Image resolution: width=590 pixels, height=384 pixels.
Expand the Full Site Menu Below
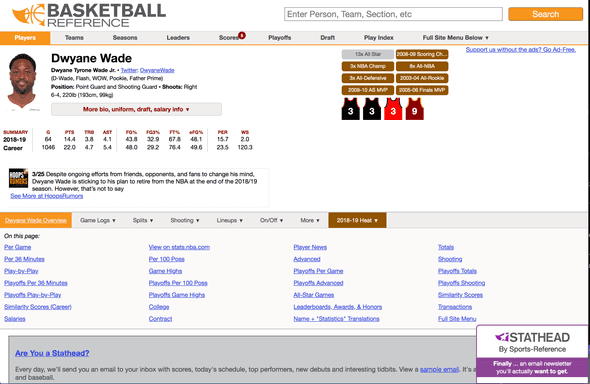click(455, 38)
